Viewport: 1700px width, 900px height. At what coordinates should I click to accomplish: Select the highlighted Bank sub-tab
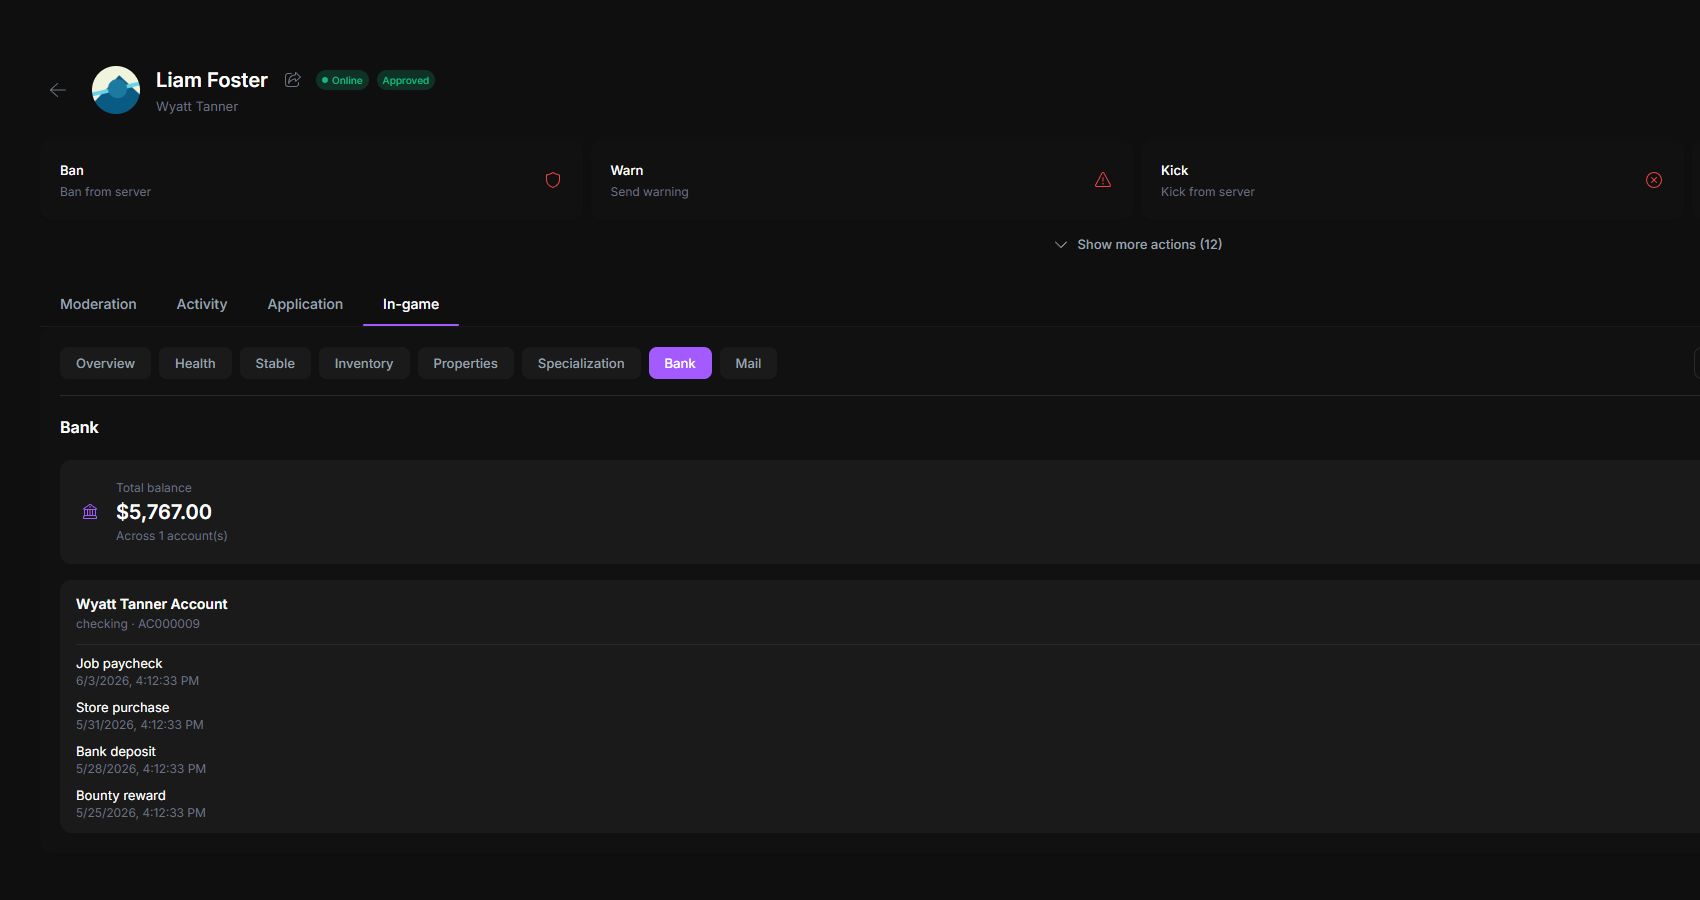[680, 363]
